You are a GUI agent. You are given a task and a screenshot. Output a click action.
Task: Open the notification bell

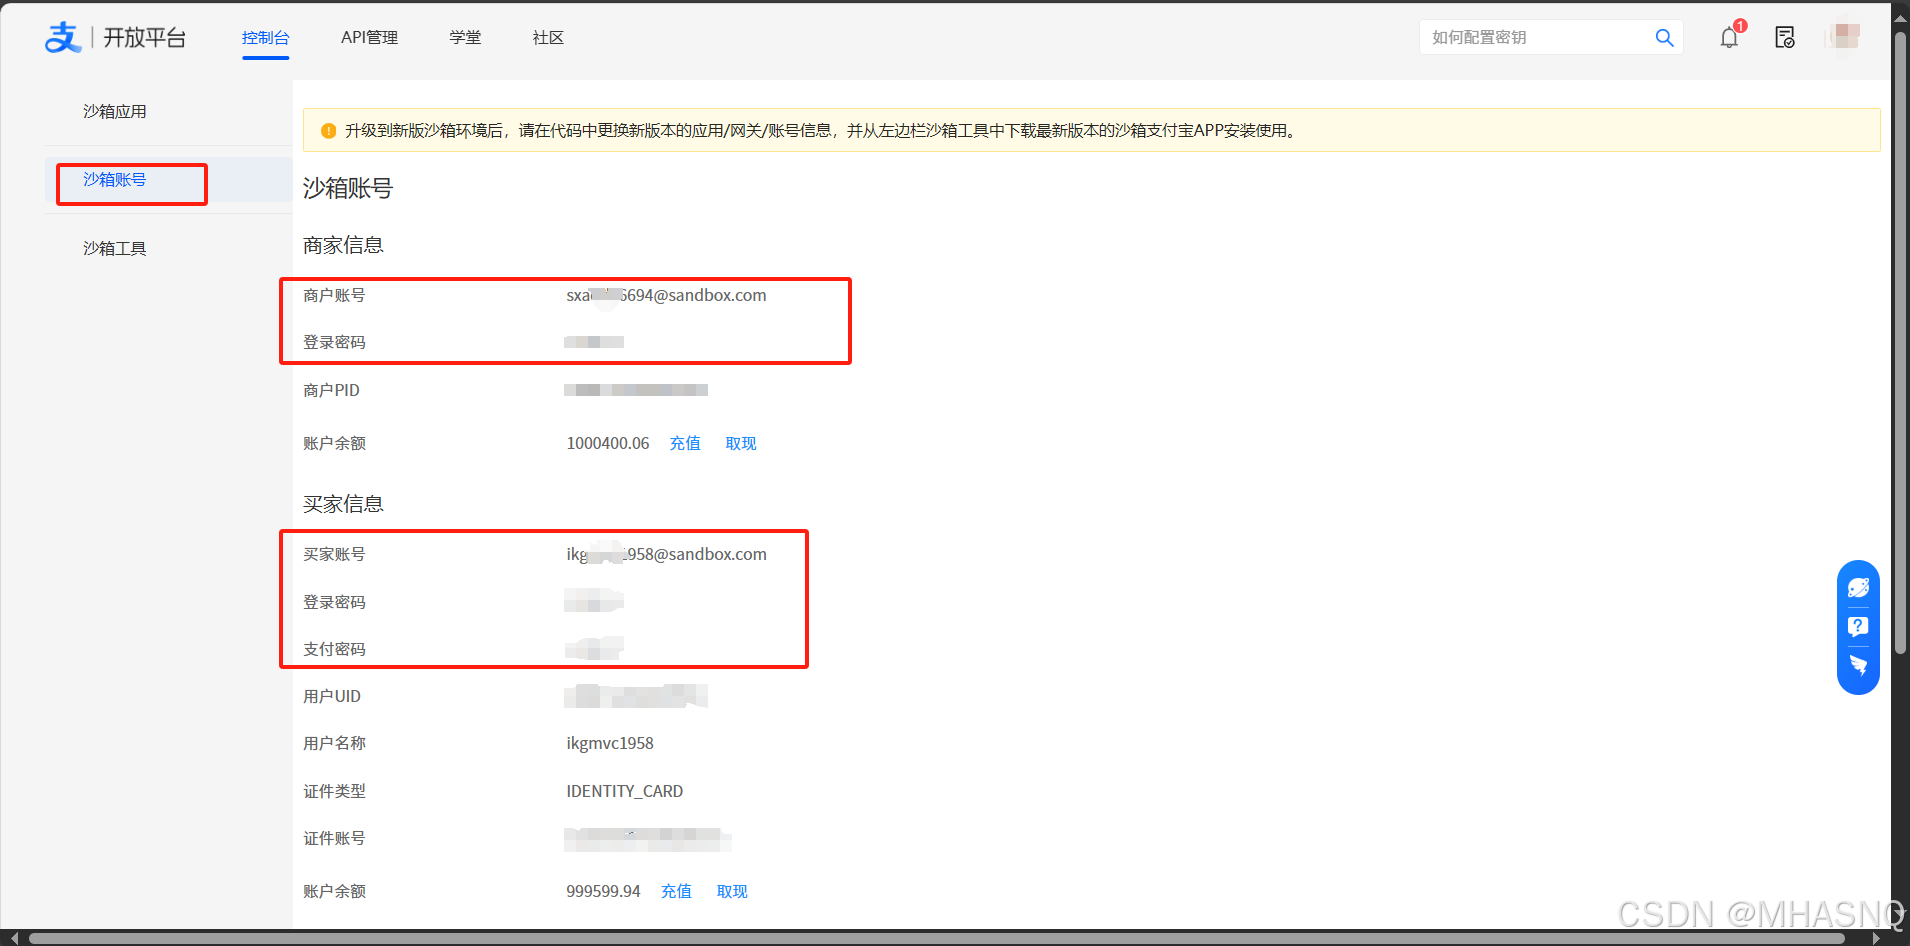(1730, 37)
